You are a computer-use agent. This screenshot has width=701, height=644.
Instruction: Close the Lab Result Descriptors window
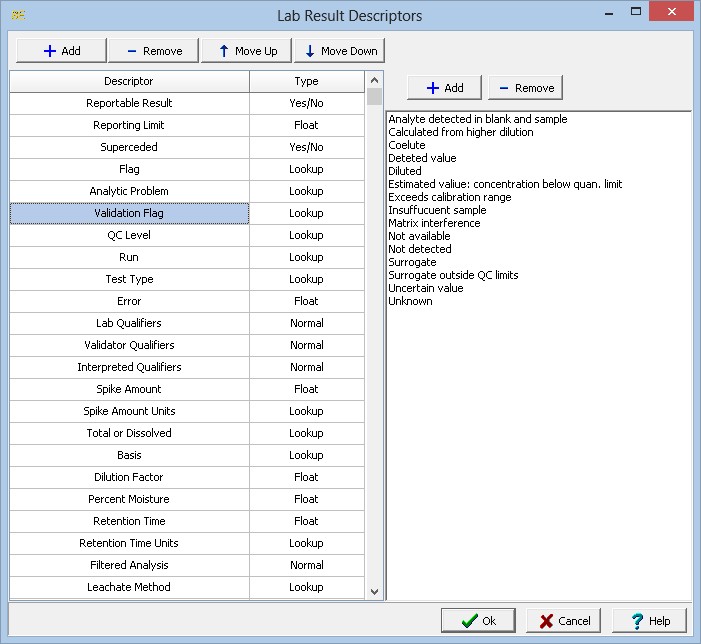[x=675, y=14]
